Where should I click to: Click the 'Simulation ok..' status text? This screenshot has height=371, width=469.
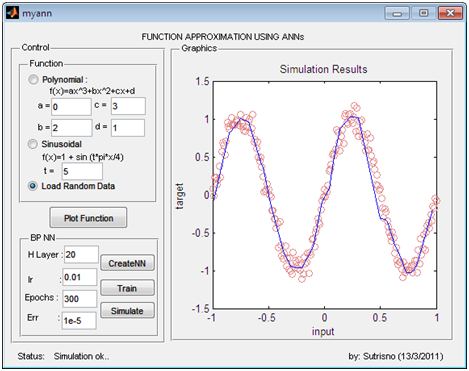(x=82, y=356)
